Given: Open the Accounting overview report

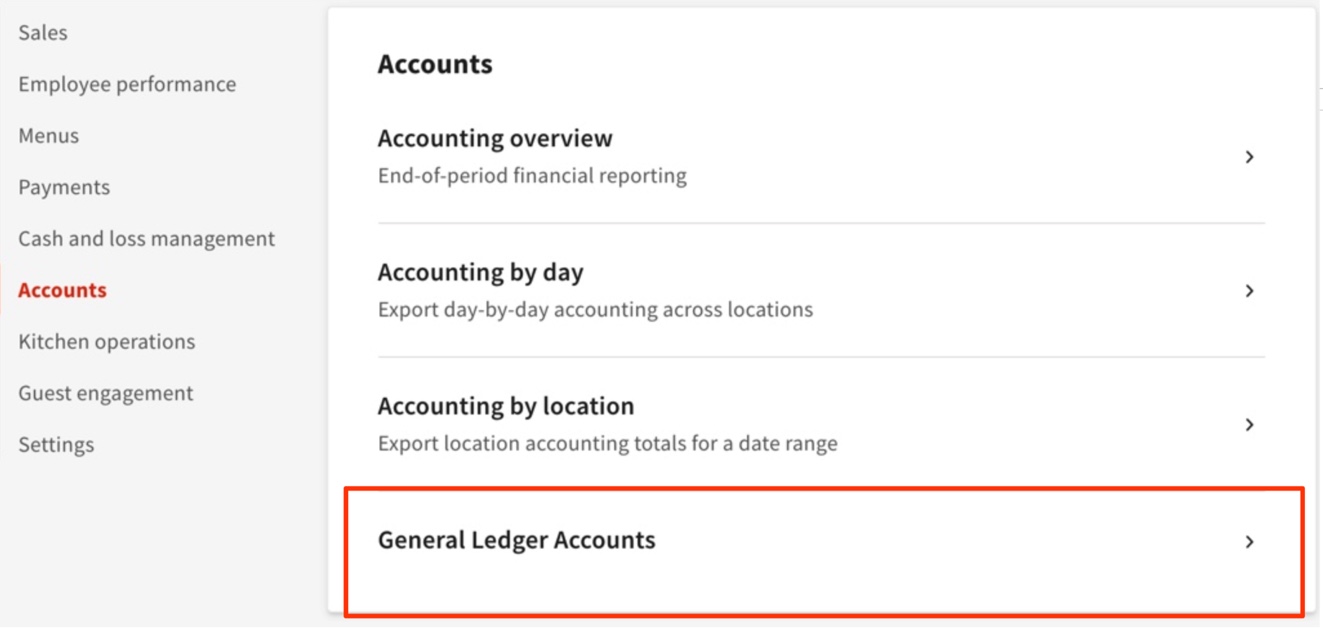Looking at the screenshot, I should [494, 138].
